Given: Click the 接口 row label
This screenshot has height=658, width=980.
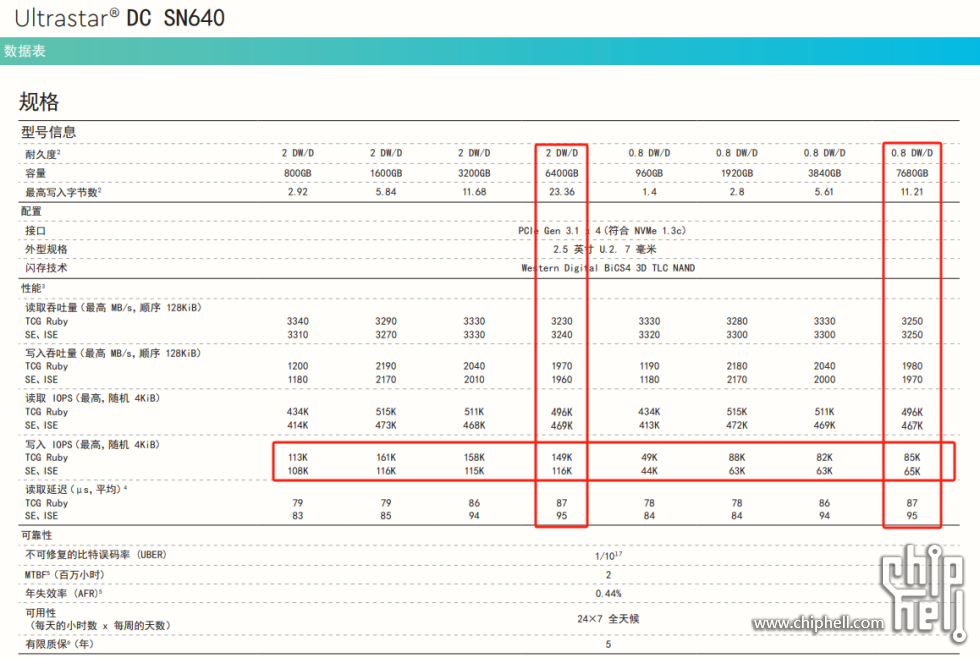Looking at the screenshot, I should 36,231.
